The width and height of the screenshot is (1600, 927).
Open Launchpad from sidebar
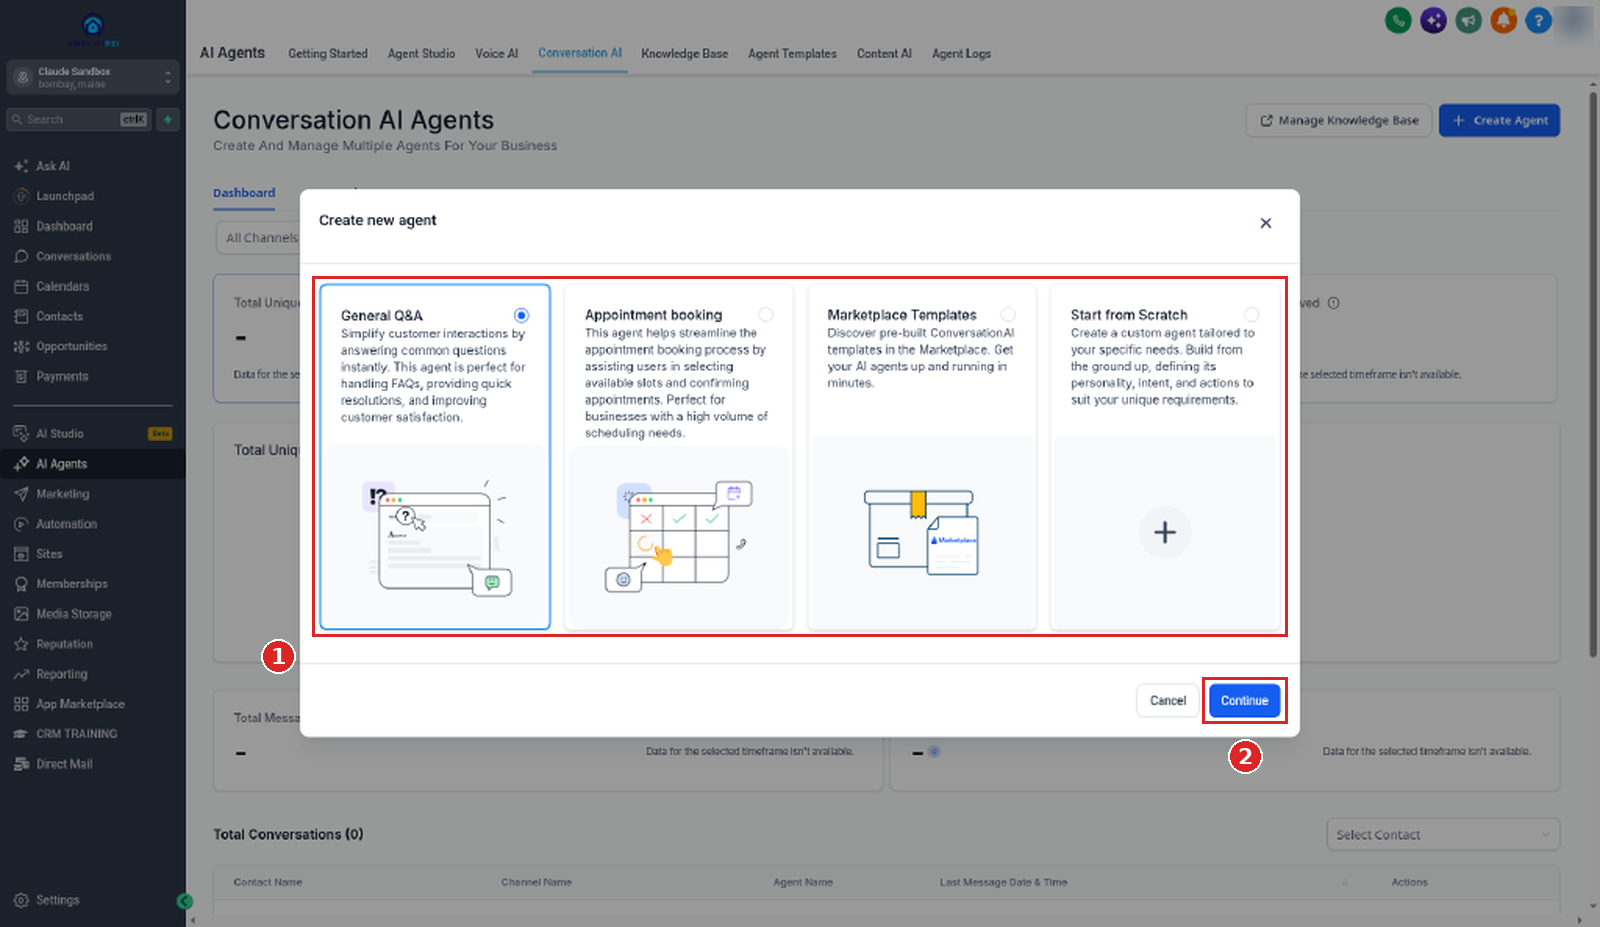[64, 197]
